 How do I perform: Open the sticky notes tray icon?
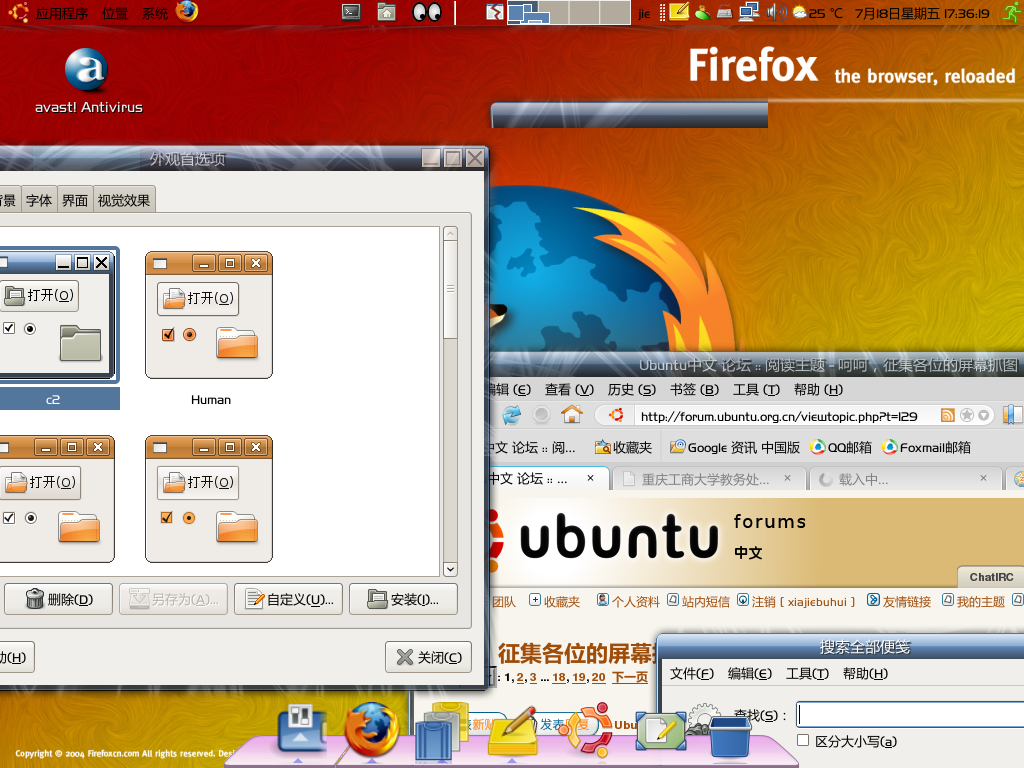(x=679, y=12)
